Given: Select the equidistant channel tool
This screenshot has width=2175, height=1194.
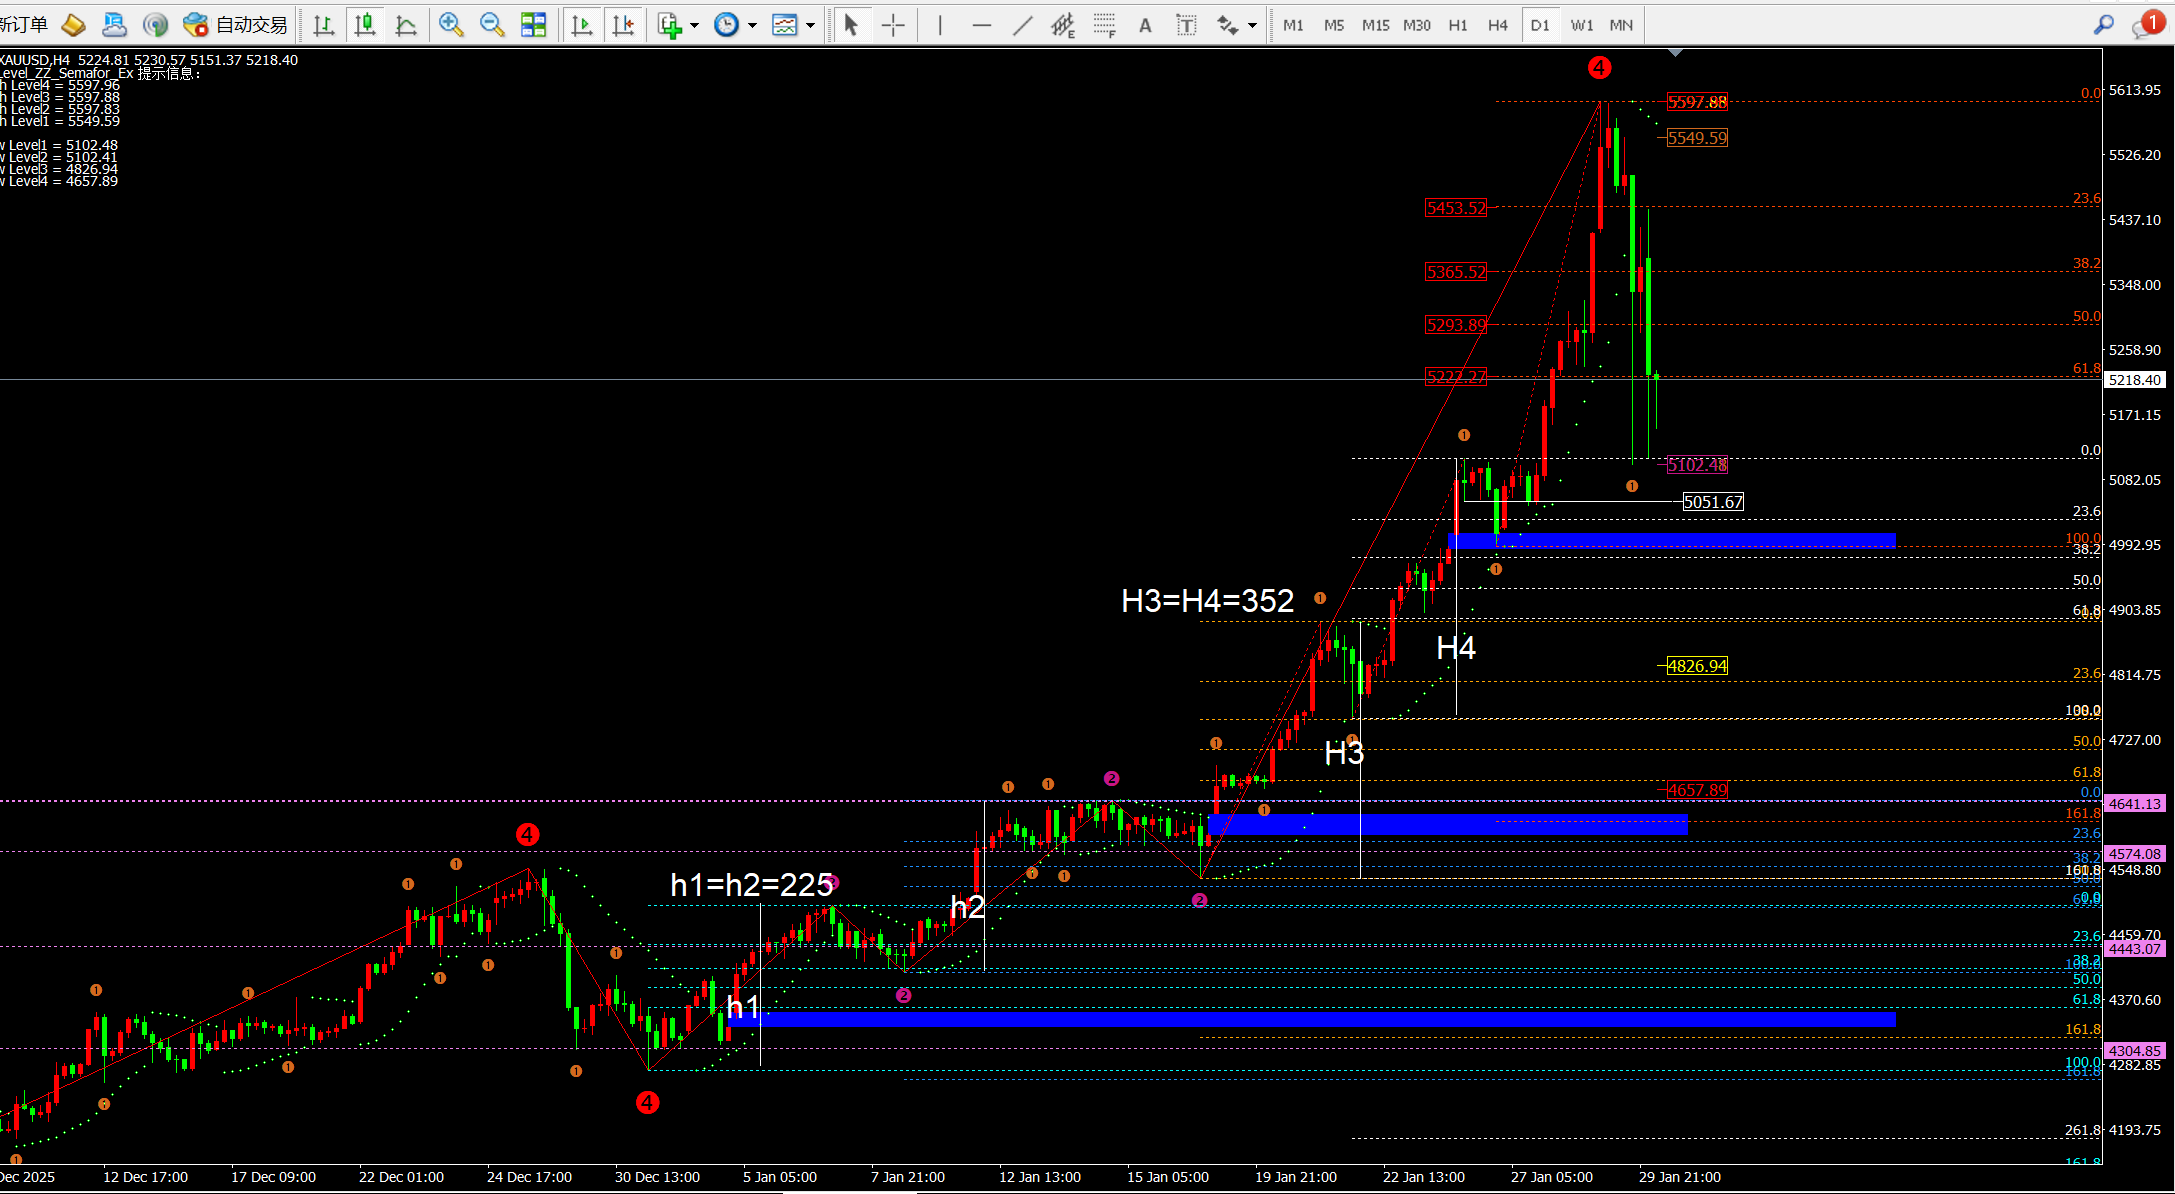Looking at the screenshot, I should [1063, 25].
